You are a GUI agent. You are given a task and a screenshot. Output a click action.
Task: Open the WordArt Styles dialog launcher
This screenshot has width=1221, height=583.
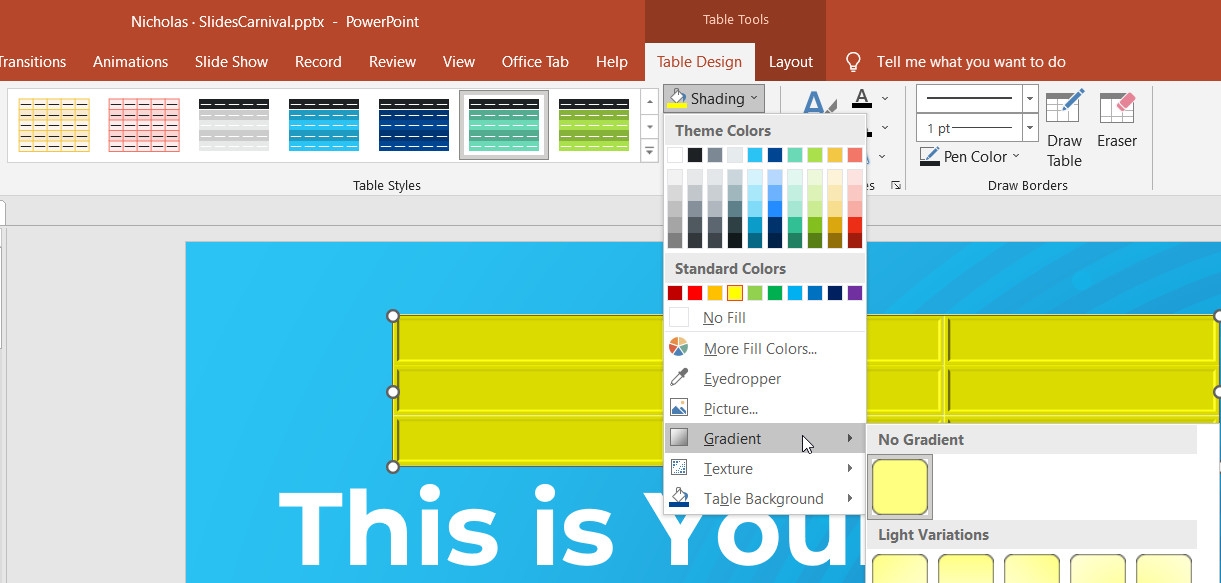pyautogui.click(x=896, y=185)
